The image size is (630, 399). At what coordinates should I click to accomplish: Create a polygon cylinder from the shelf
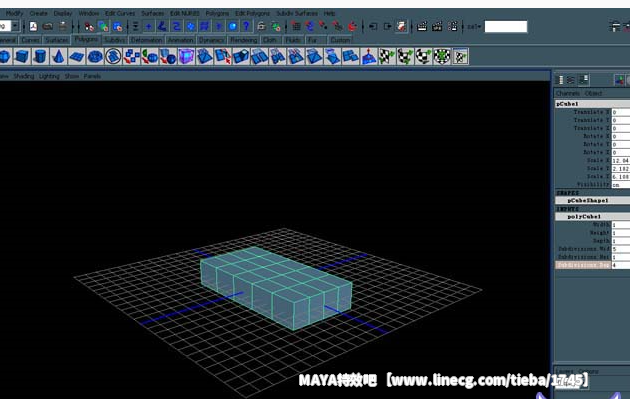pyautogui.click(x=40, y=56)
